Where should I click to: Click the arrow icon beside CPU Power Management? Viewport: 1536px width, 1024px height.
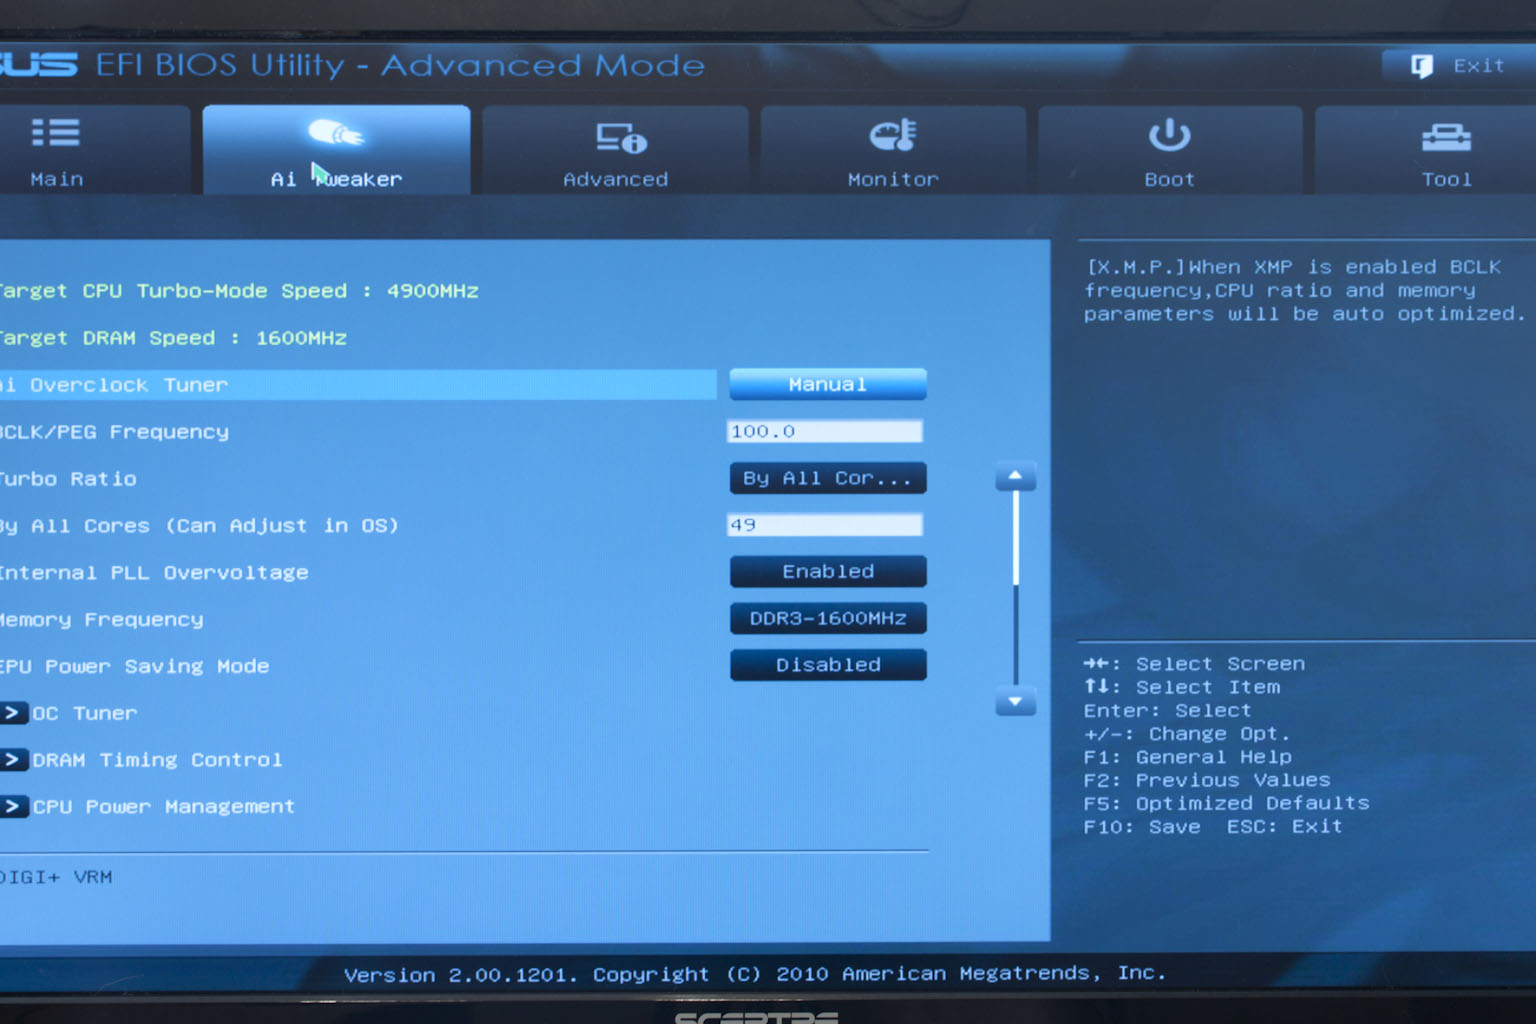coord(13,806)
